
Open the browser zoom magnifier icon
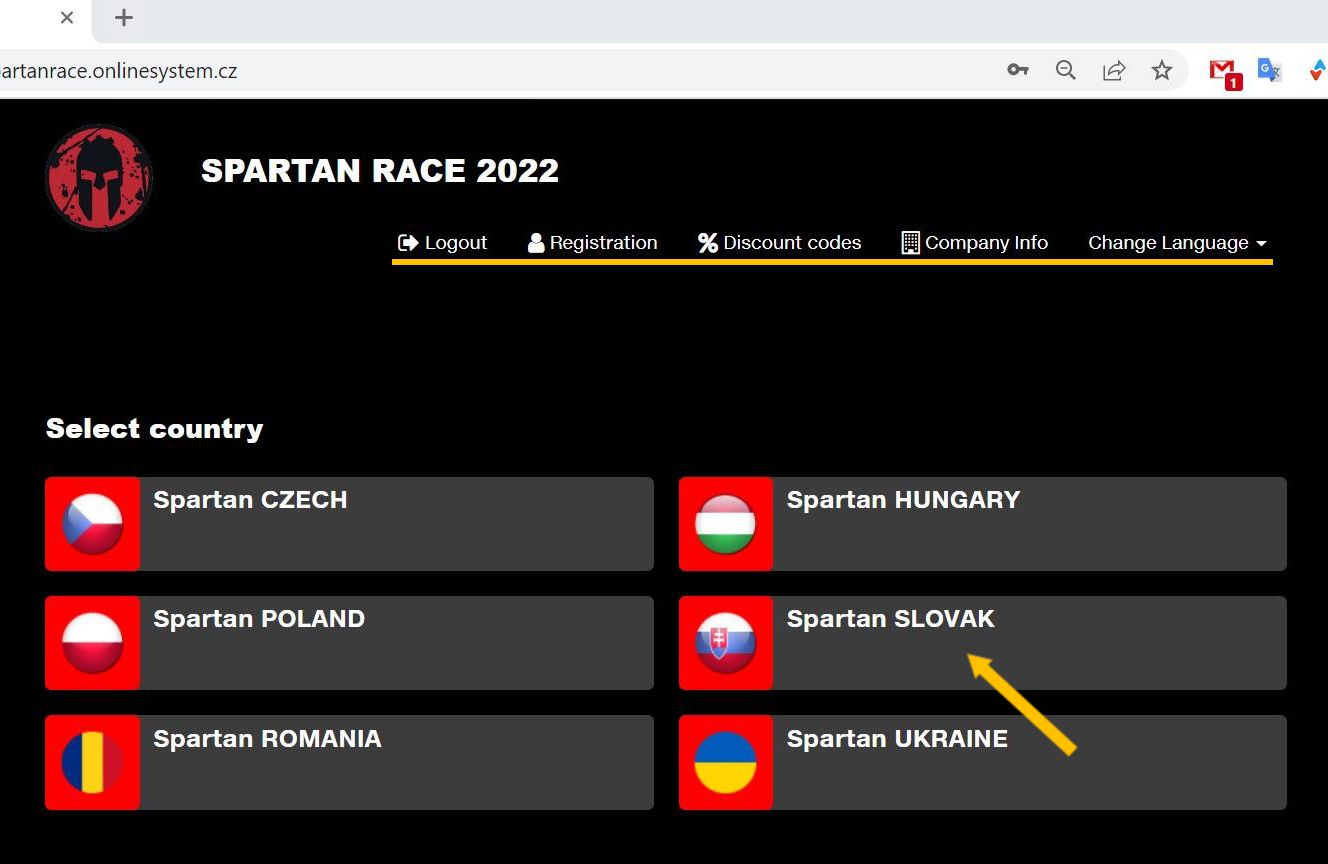(x=1066, y=70)
